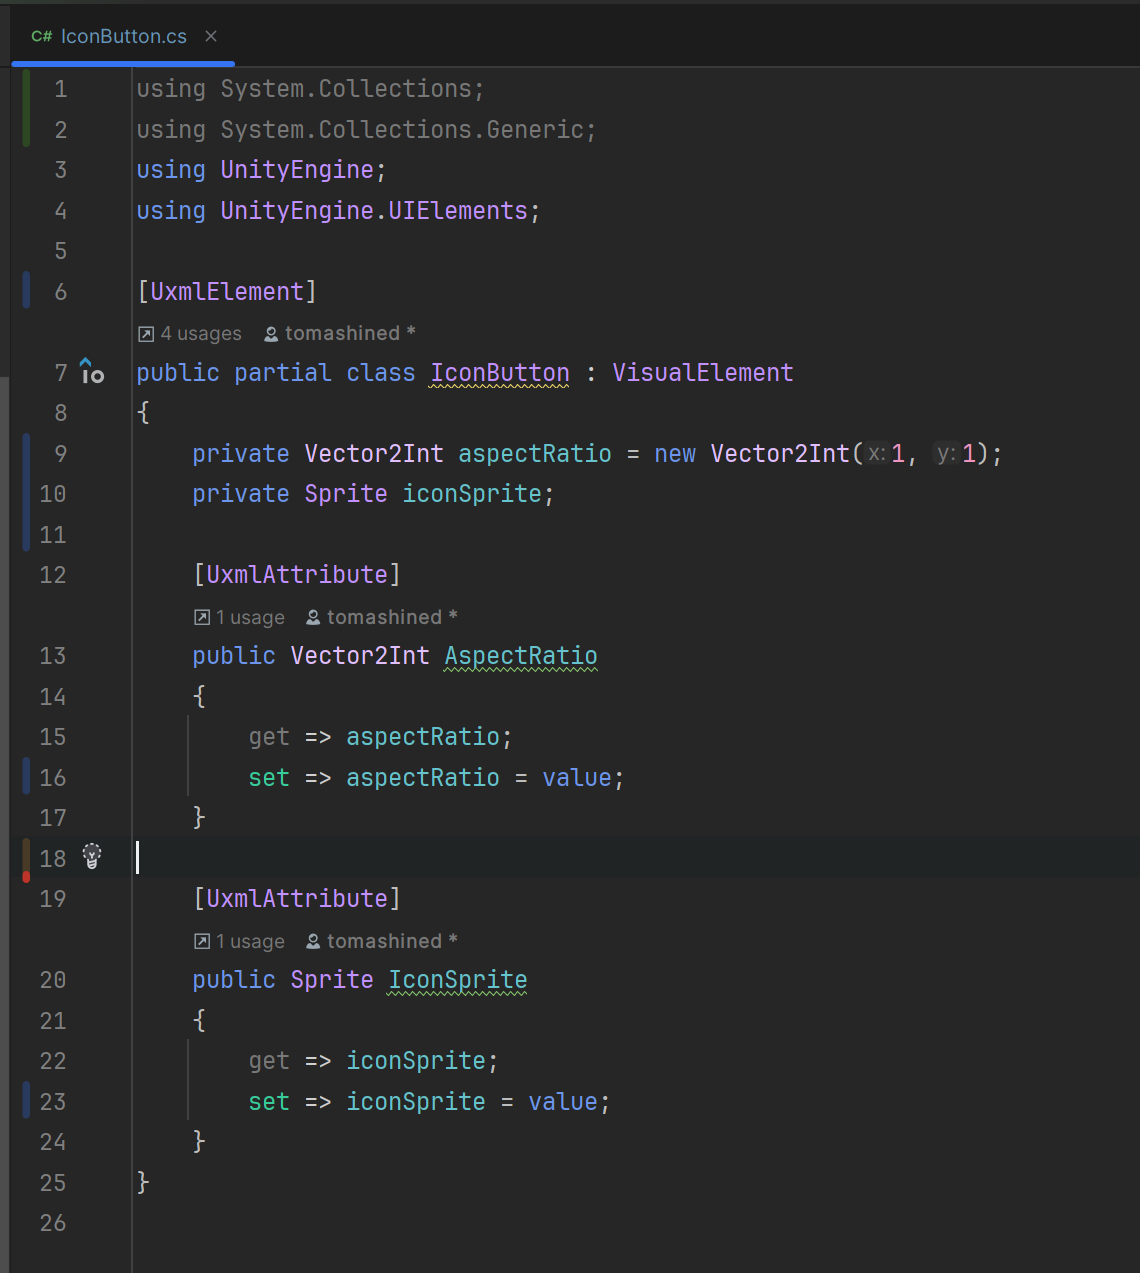Click the usages arrow icon above class IconButton
This screenshot has width=1140, height=1273.
pos(146,333)
